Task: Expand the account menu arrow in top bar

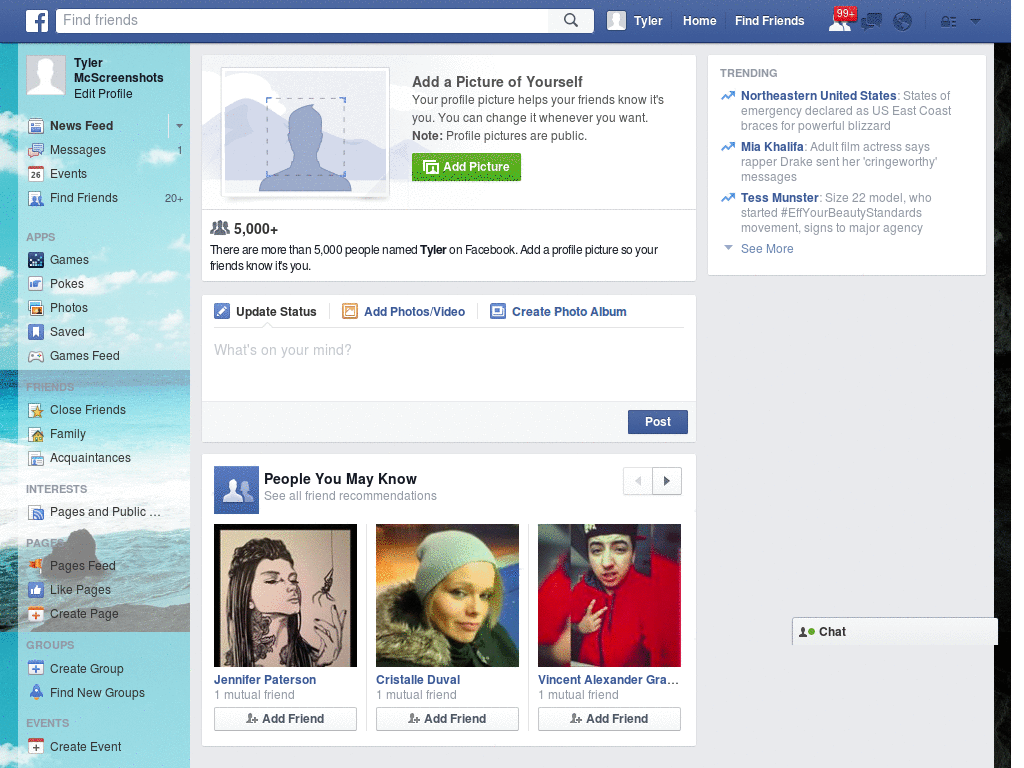Action: coord(975,21)
